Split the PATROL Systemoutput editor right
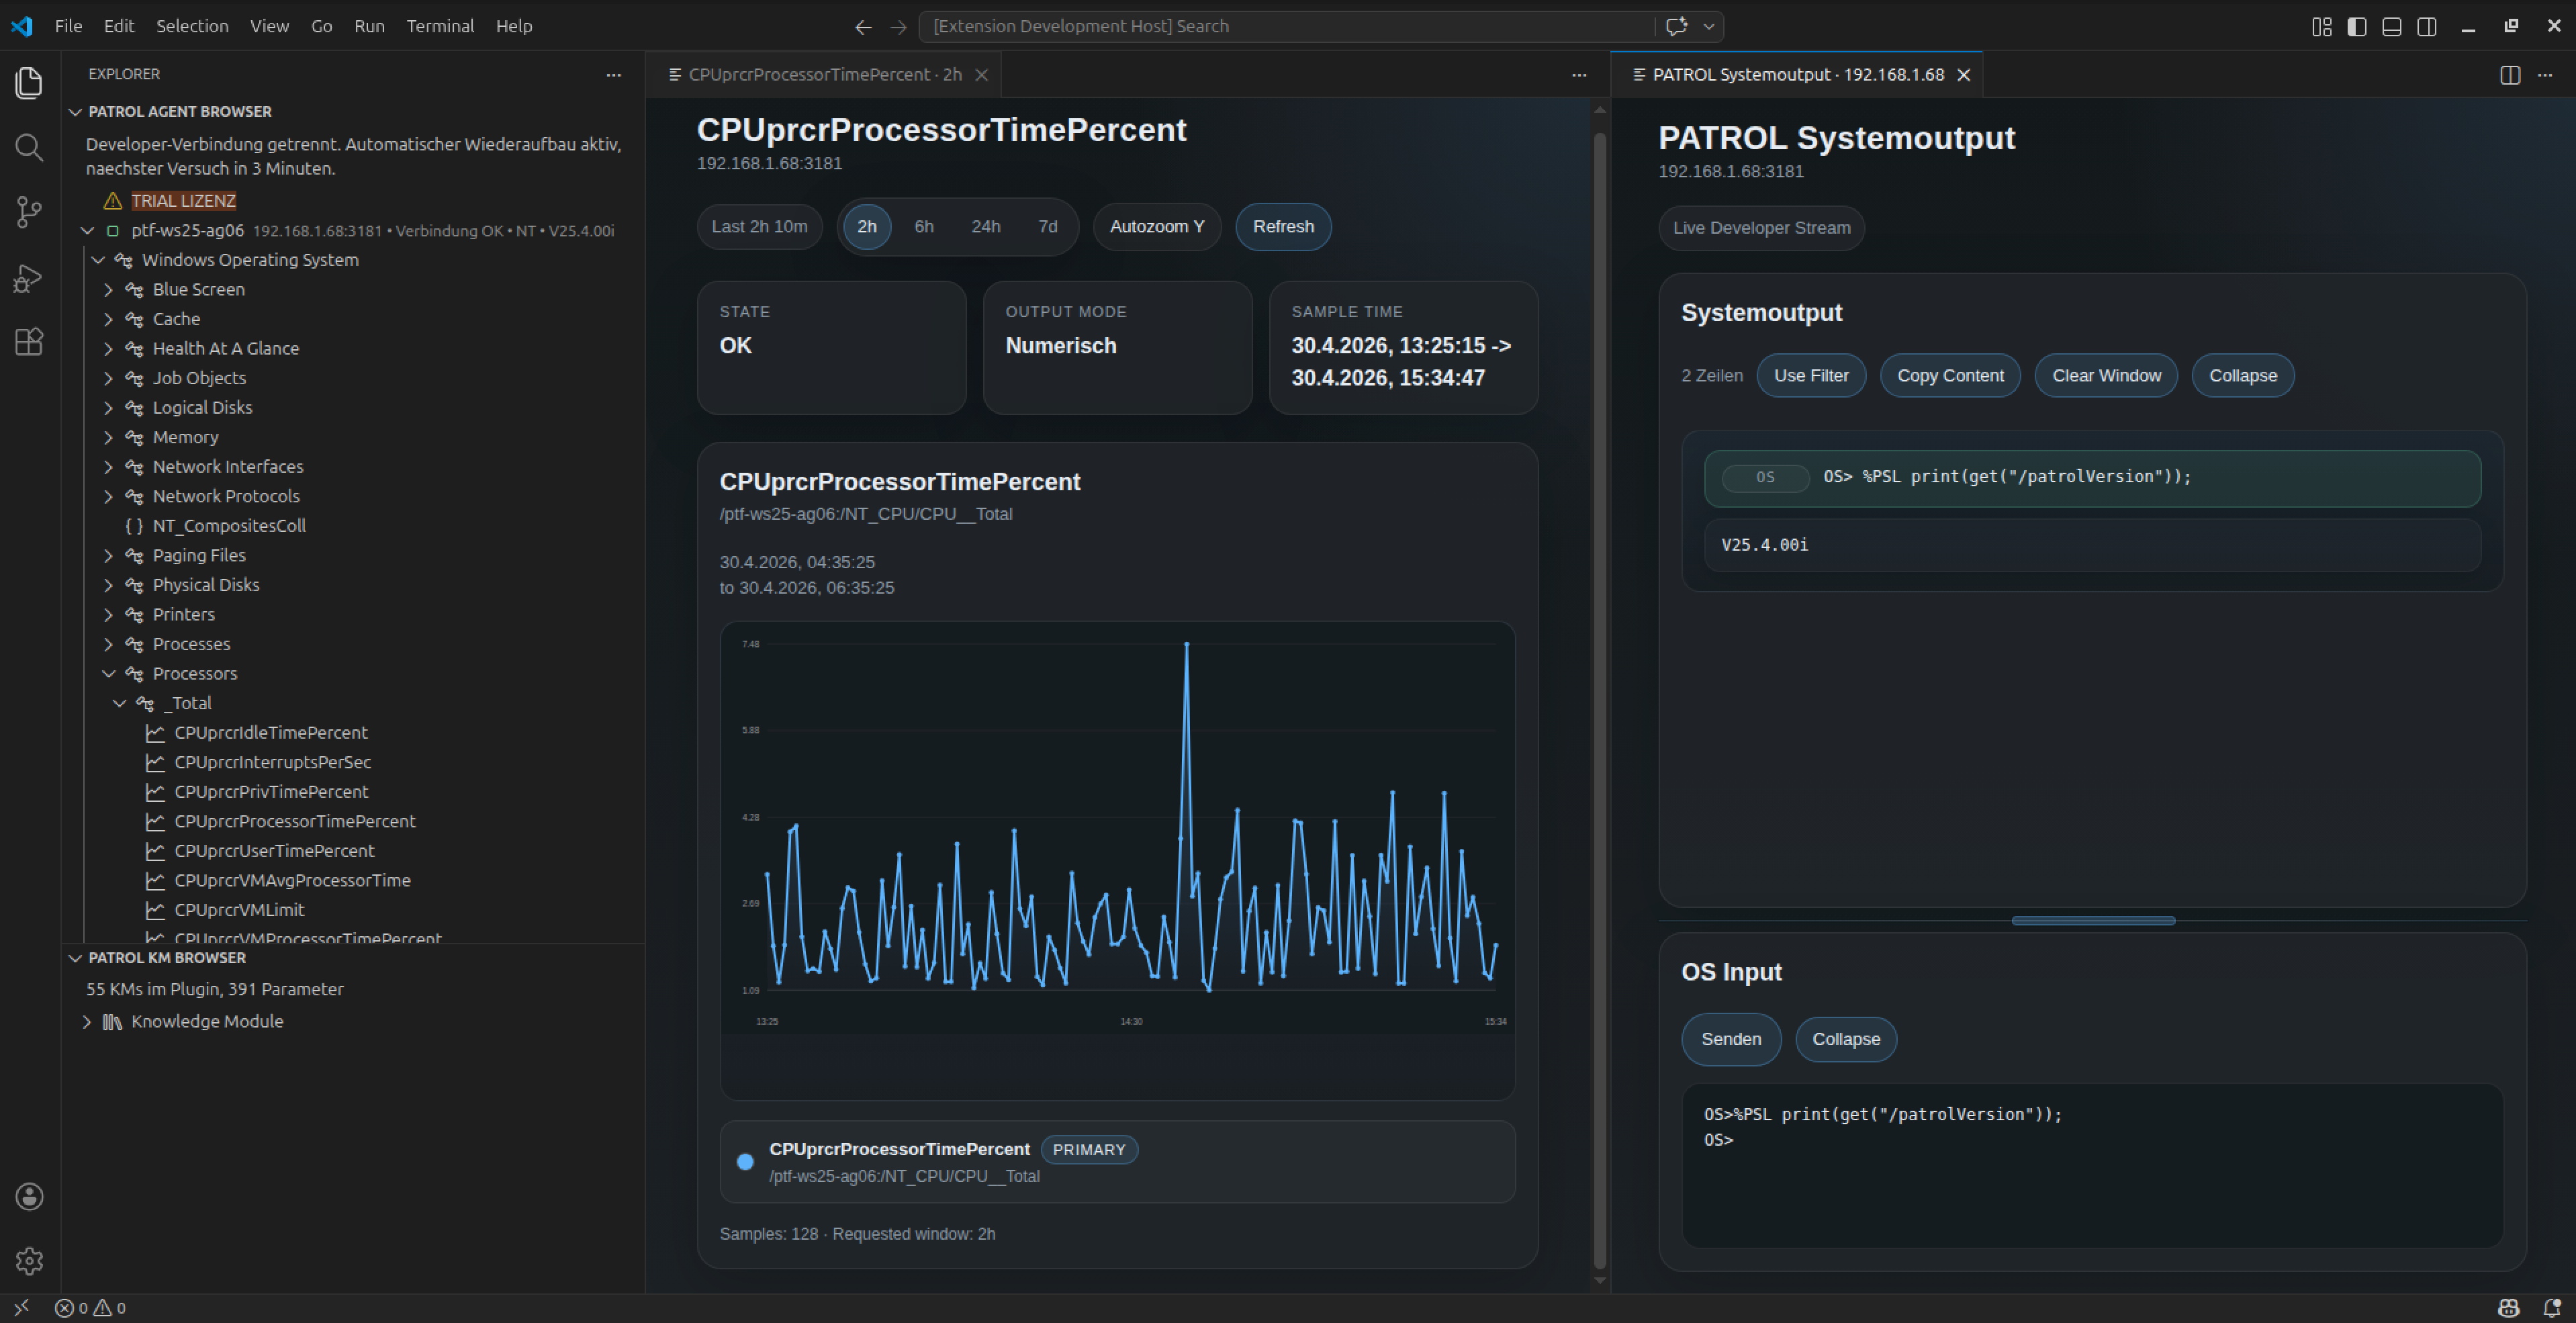The height and width of the screenshot is (1323, 2576). pos(2509,75)
